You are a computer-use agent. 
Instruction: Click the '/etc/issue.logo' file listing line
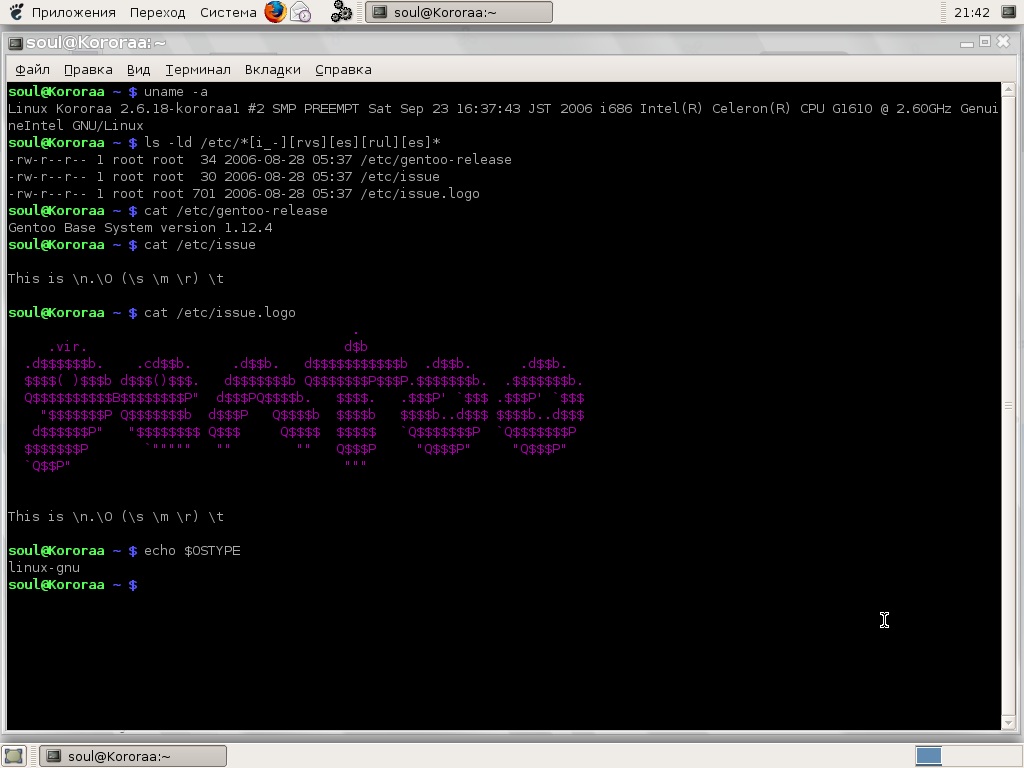(244, 193)
